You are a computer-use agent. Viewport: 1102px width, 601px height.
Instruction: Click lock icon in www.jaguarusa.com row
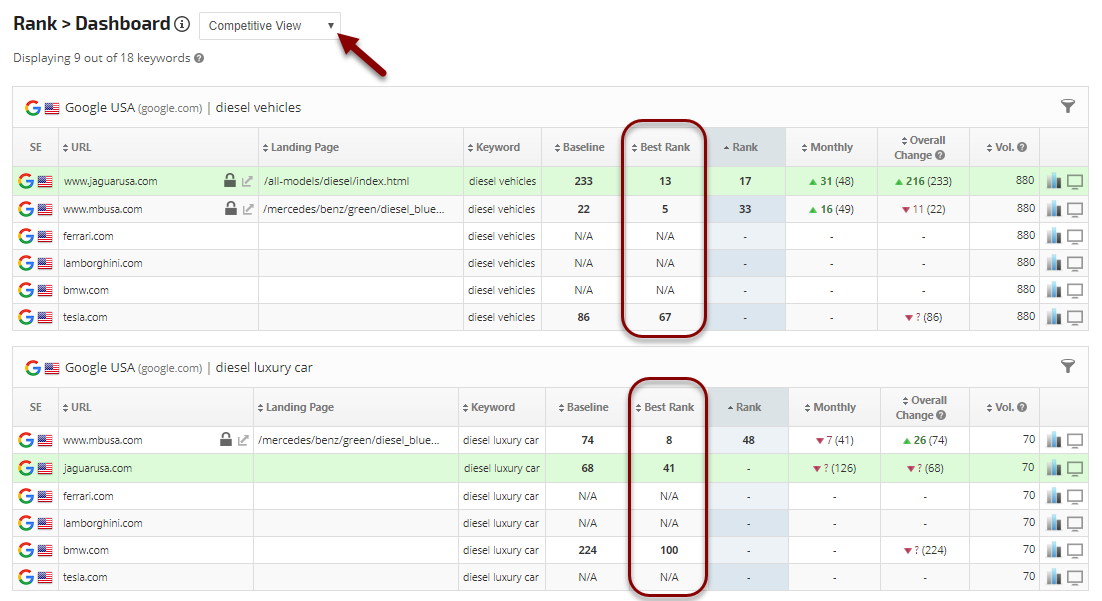pos(230,181)
